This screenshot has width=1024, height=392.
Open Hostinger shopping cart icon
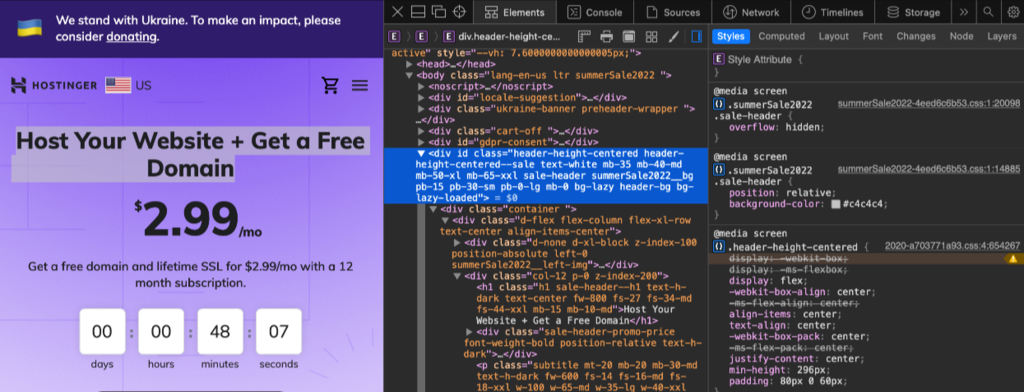(330, 85)
